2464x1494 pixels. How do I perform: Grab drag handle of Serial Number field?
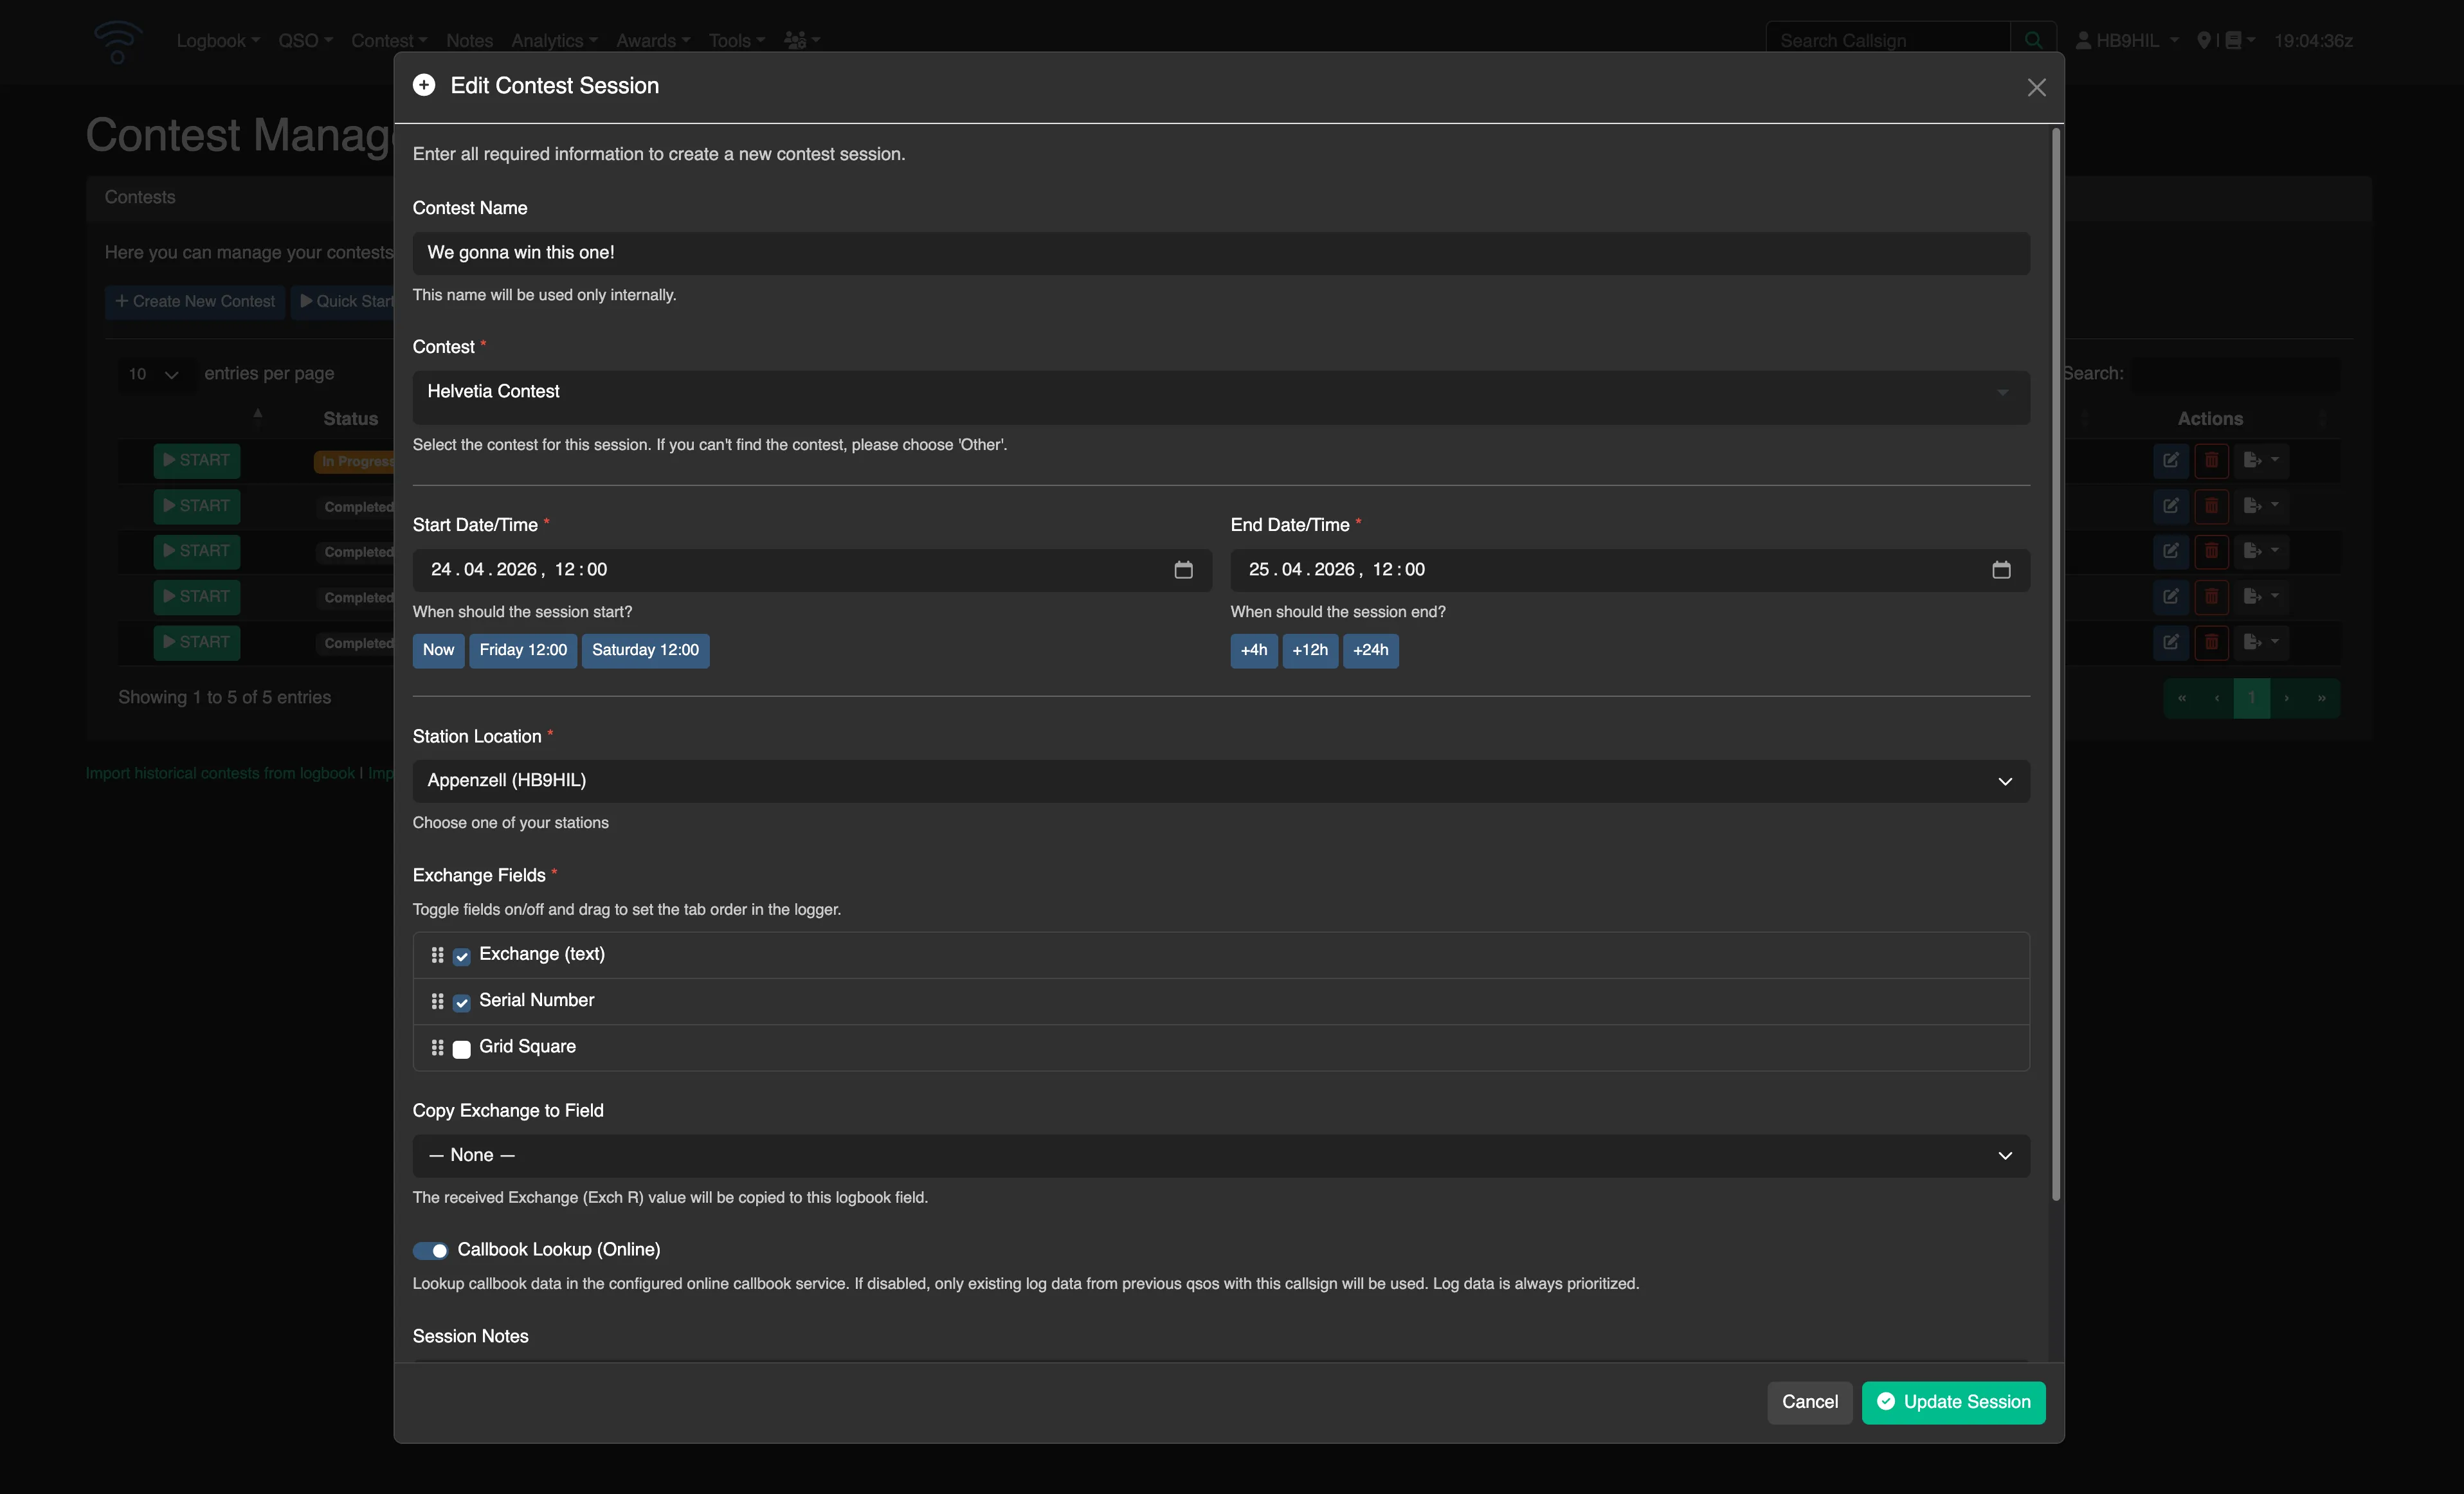[437, 1001]
